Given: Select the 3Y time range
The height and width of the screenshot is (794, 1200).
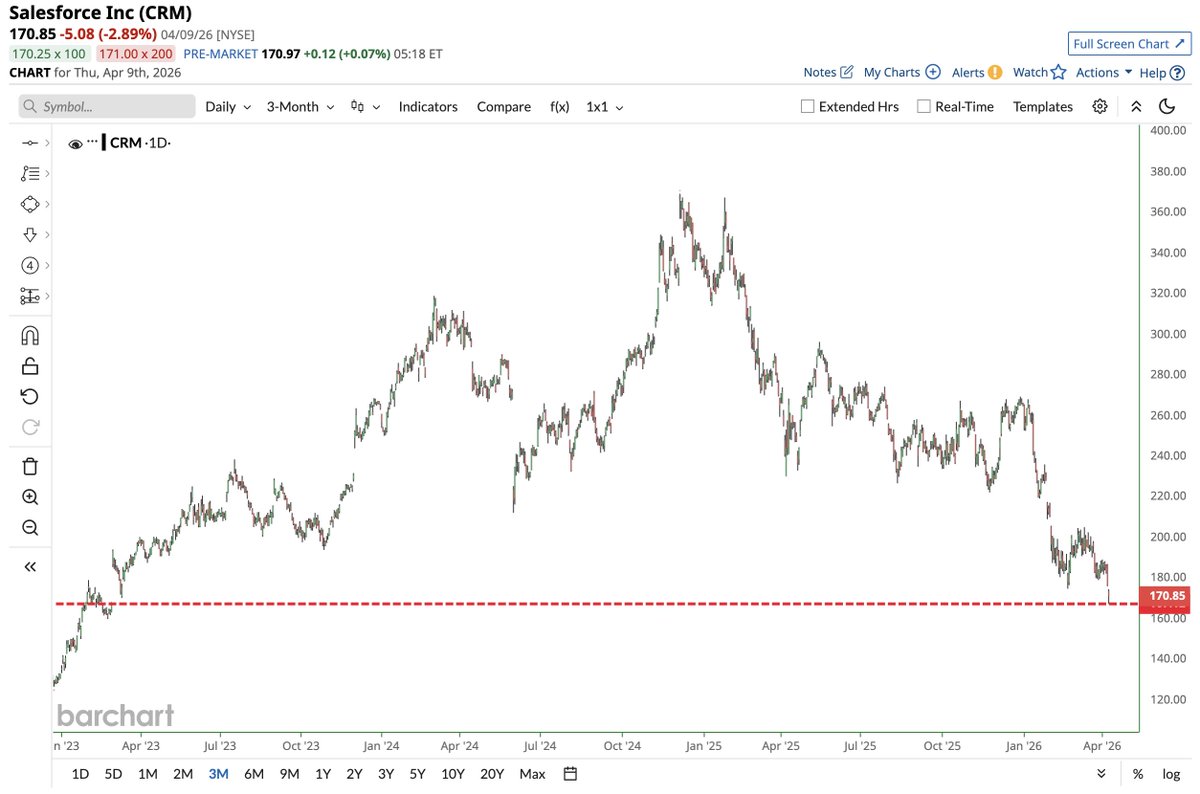Looking at the screenshot, I should [386, 773].
